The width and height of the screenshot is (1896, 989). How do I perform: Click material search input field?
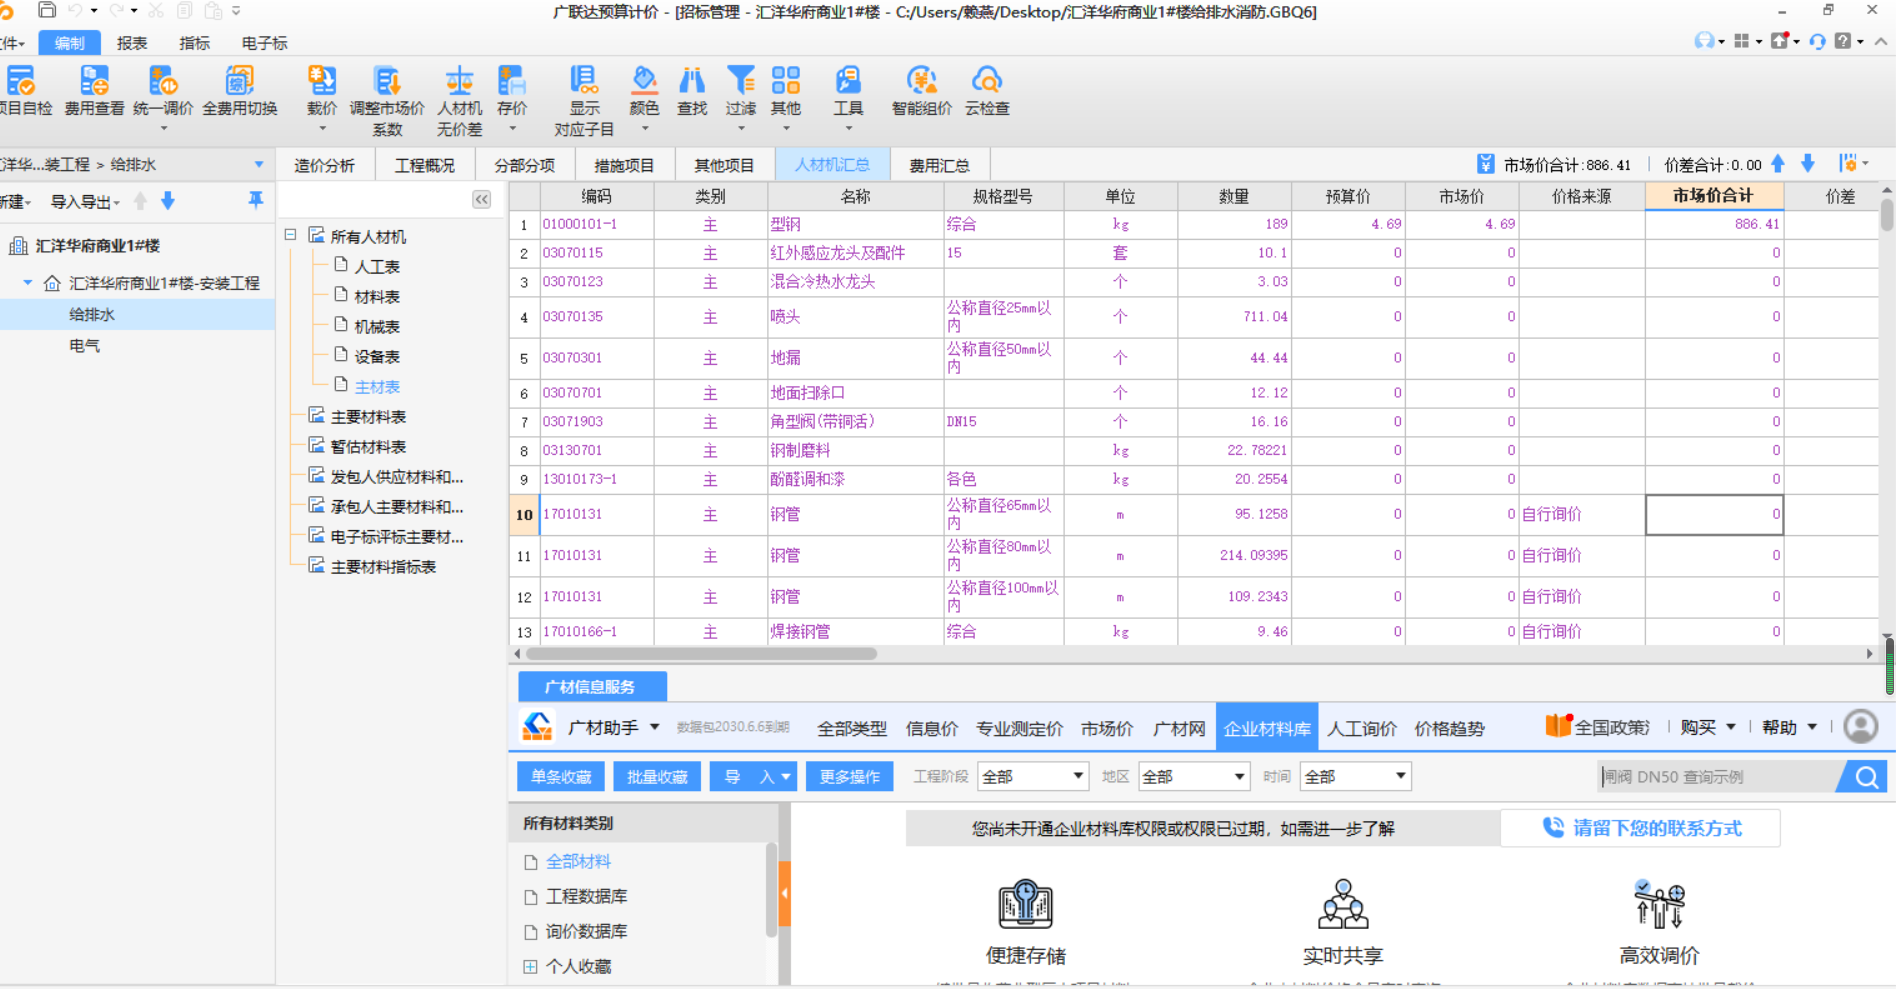[1717, 777]
